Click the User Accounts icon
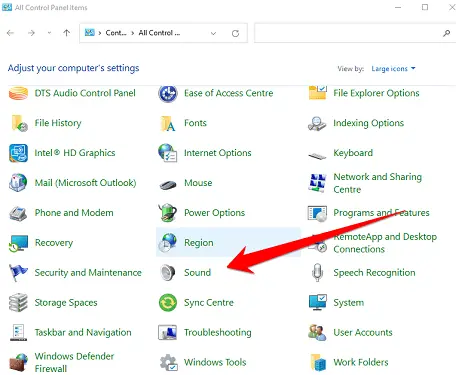 pyautogui.click(x=317, y=332)
